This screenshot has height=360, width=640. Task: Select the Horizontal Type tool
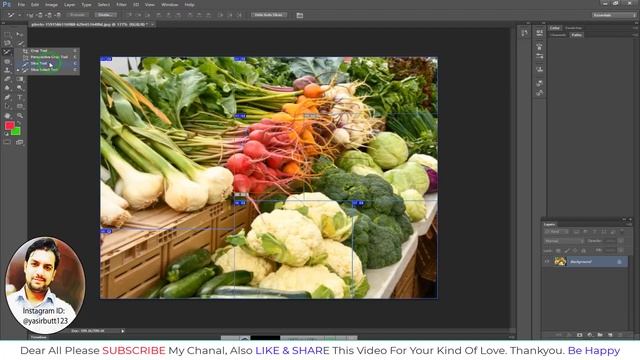pos(20,97)
